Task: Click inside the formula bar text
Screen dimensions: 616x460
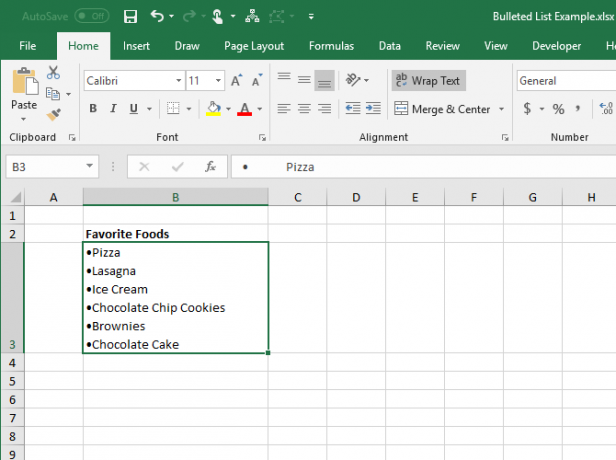Action: click(x=424, y=167)
